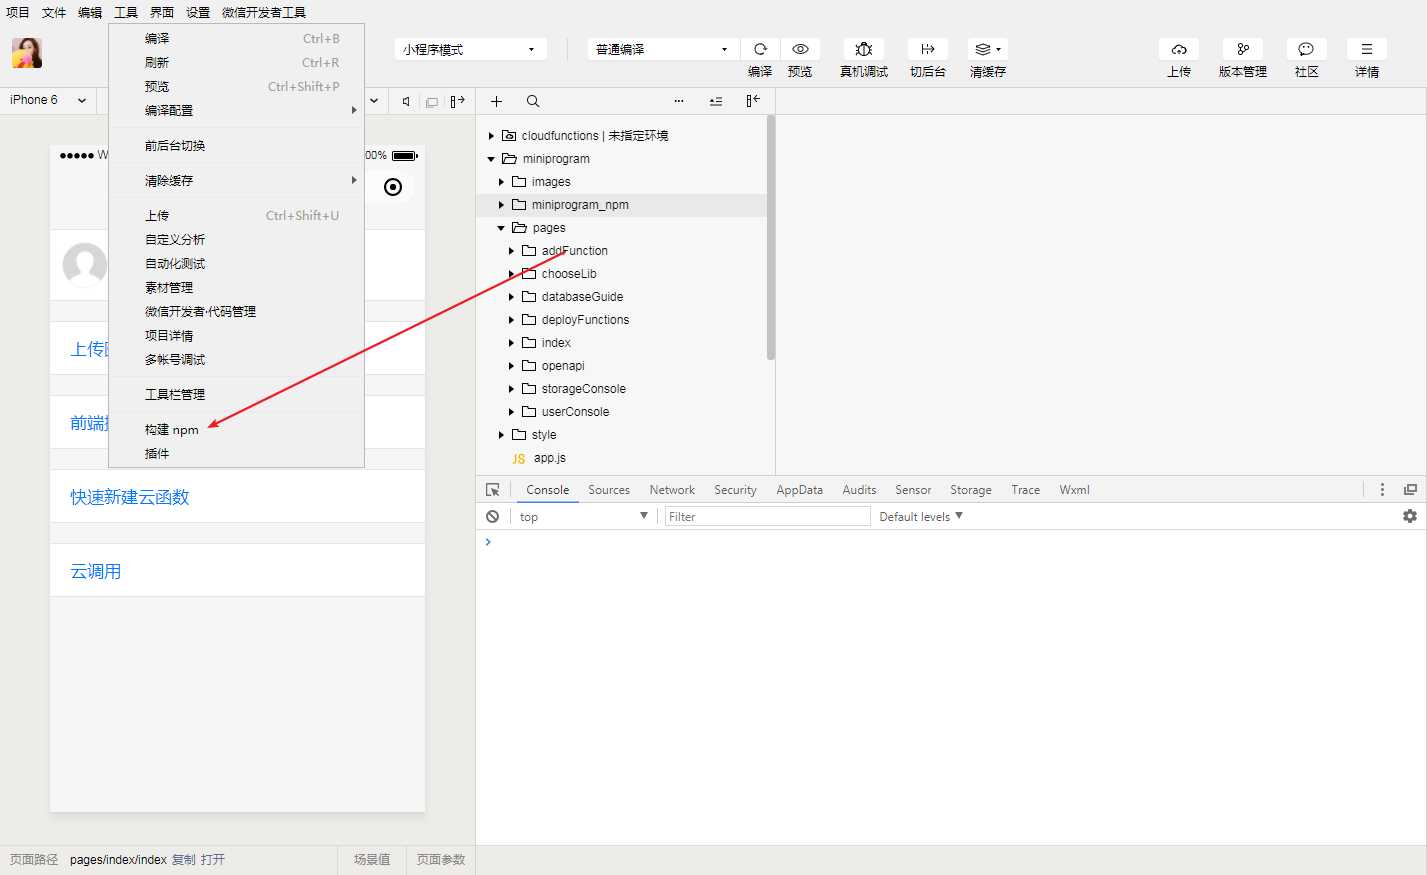Click the file tree vertical scrollbar
Screen dimensions: 1427x875
(x=770, y=237)
